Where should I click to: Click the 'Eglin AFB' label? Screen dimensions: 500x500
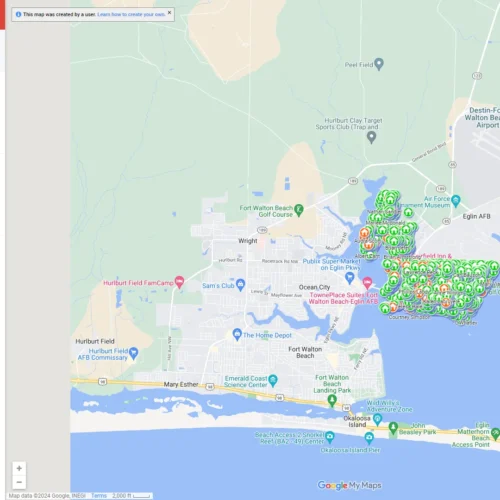point(476,216)
